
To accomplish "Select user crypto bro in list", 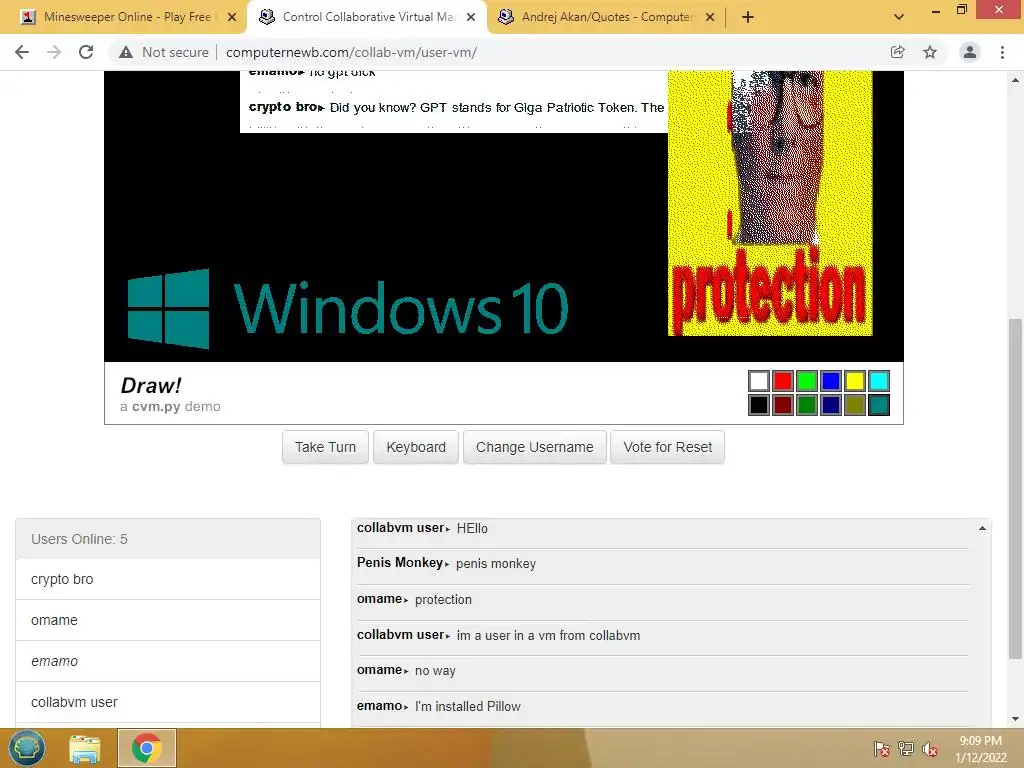I will pos(168,579).
